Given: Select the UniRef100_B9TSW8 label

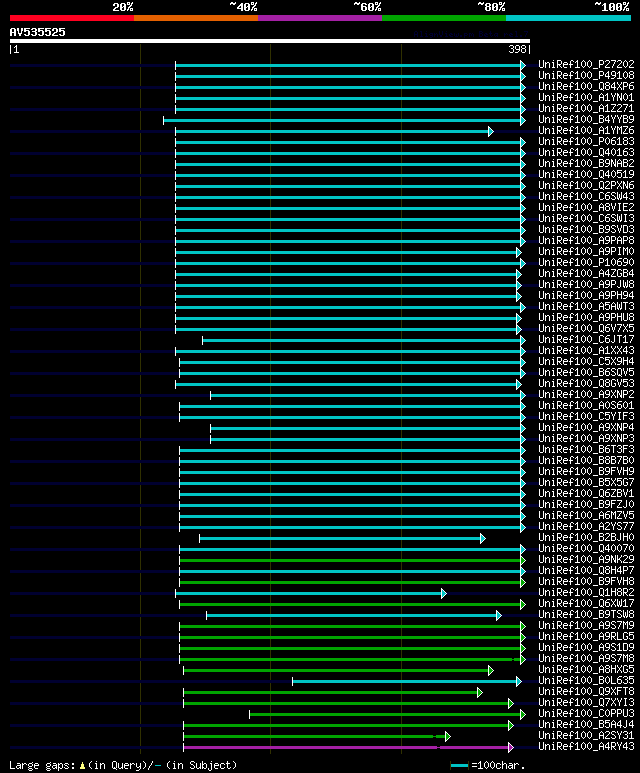Looking at the screenshot, I should [x=586, y=615].
